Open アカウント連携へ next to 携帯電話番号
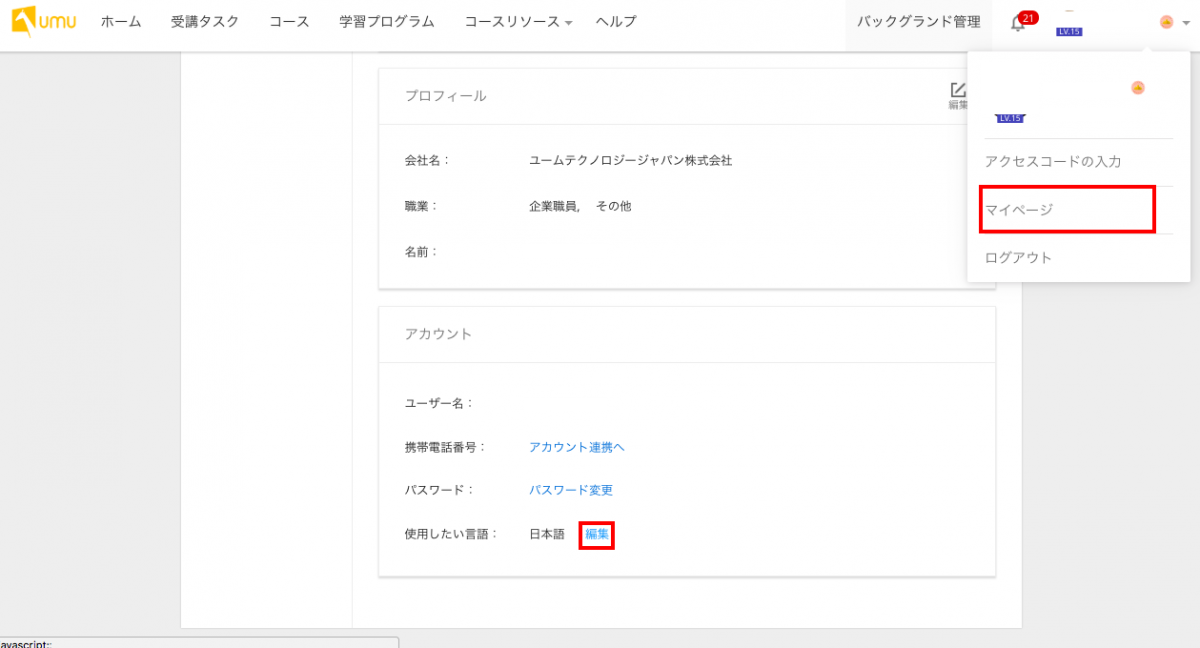Viewport: 1200px width, 648px height. [x=577, y=447]
